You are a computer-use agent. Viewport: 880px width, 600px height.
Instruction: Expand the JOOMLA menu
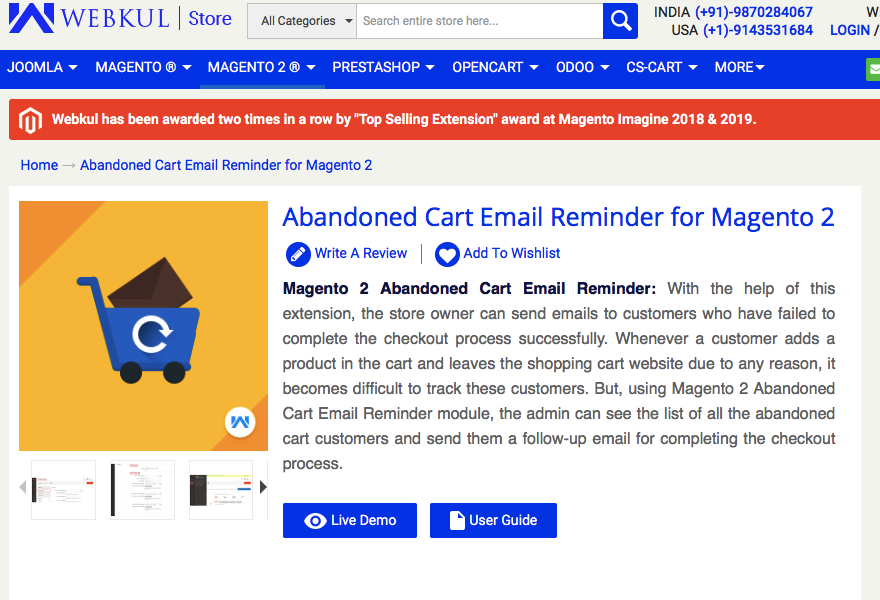click(42, 67)
